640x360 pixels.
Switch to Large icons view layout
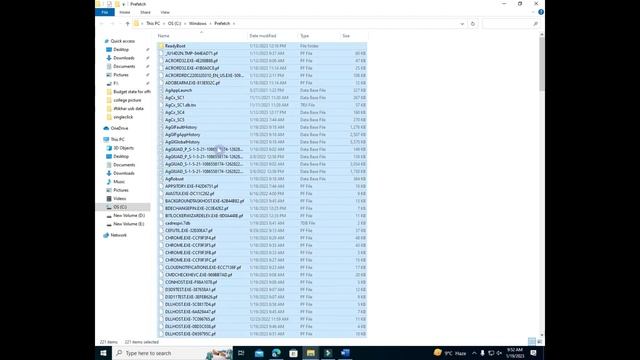(540, 342)
